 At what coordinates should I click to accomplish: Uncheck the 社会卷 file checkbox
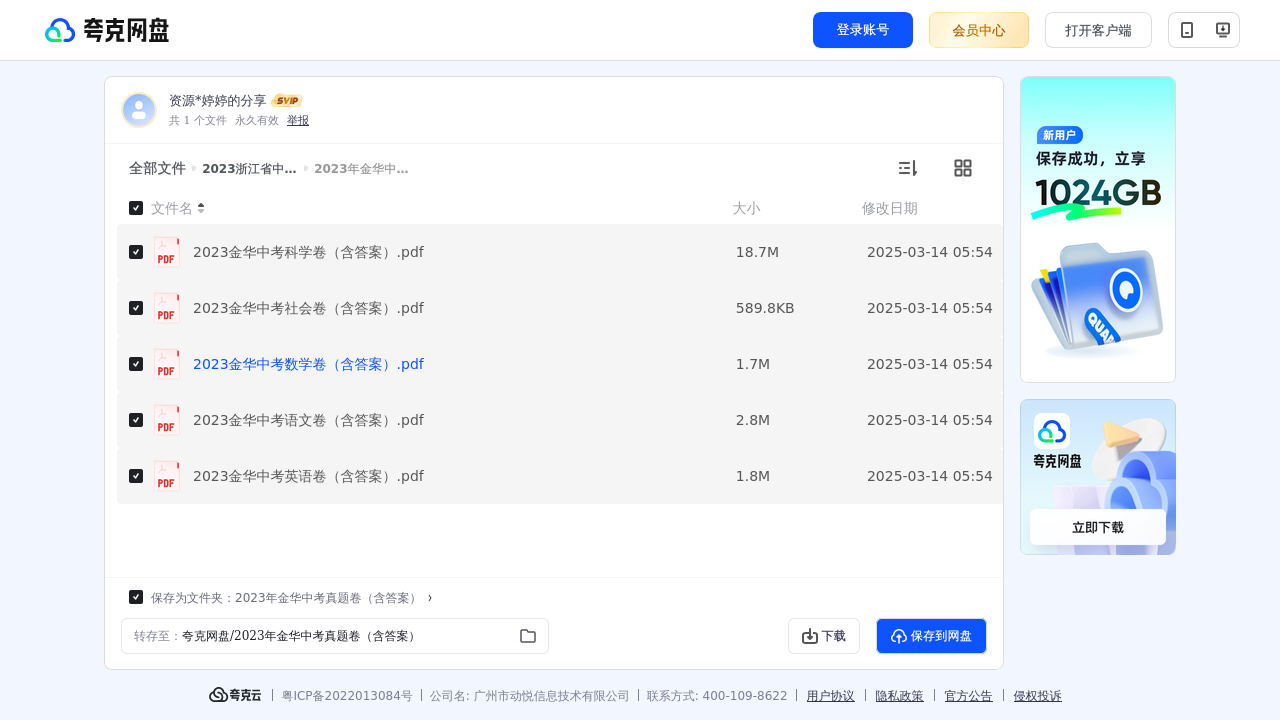tap(136, 308)
